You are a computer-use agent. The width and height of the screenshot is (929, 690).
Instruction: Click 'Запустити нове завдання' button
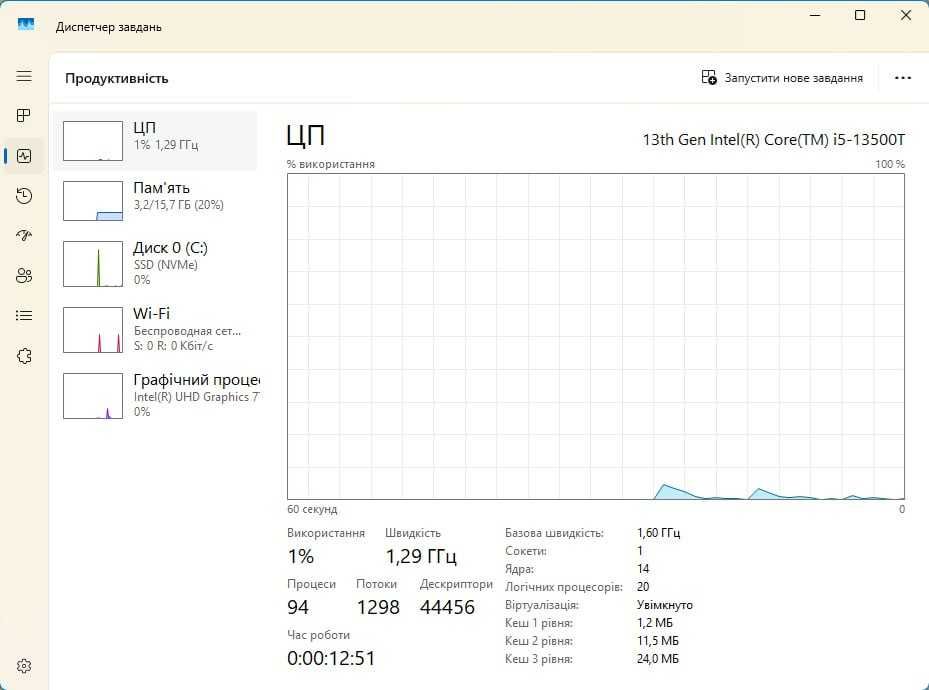[x=782, y=78]
